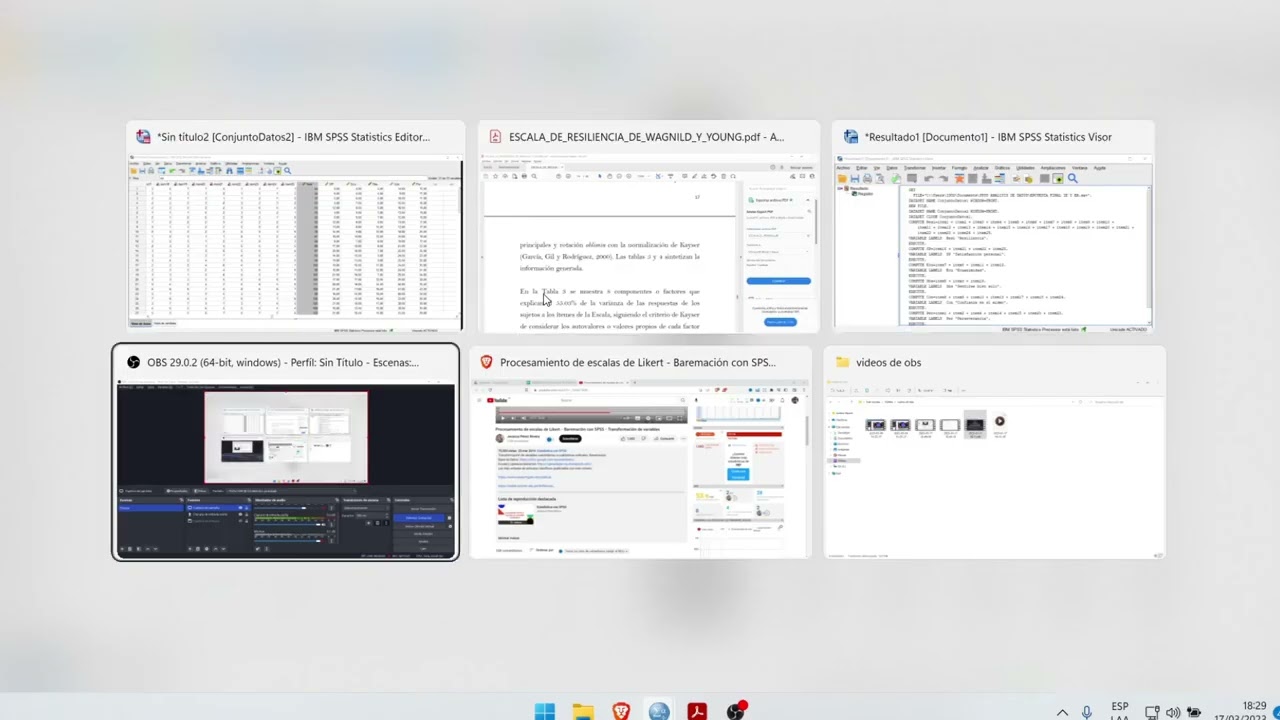Open the Windows Start menu

(545, 711)
